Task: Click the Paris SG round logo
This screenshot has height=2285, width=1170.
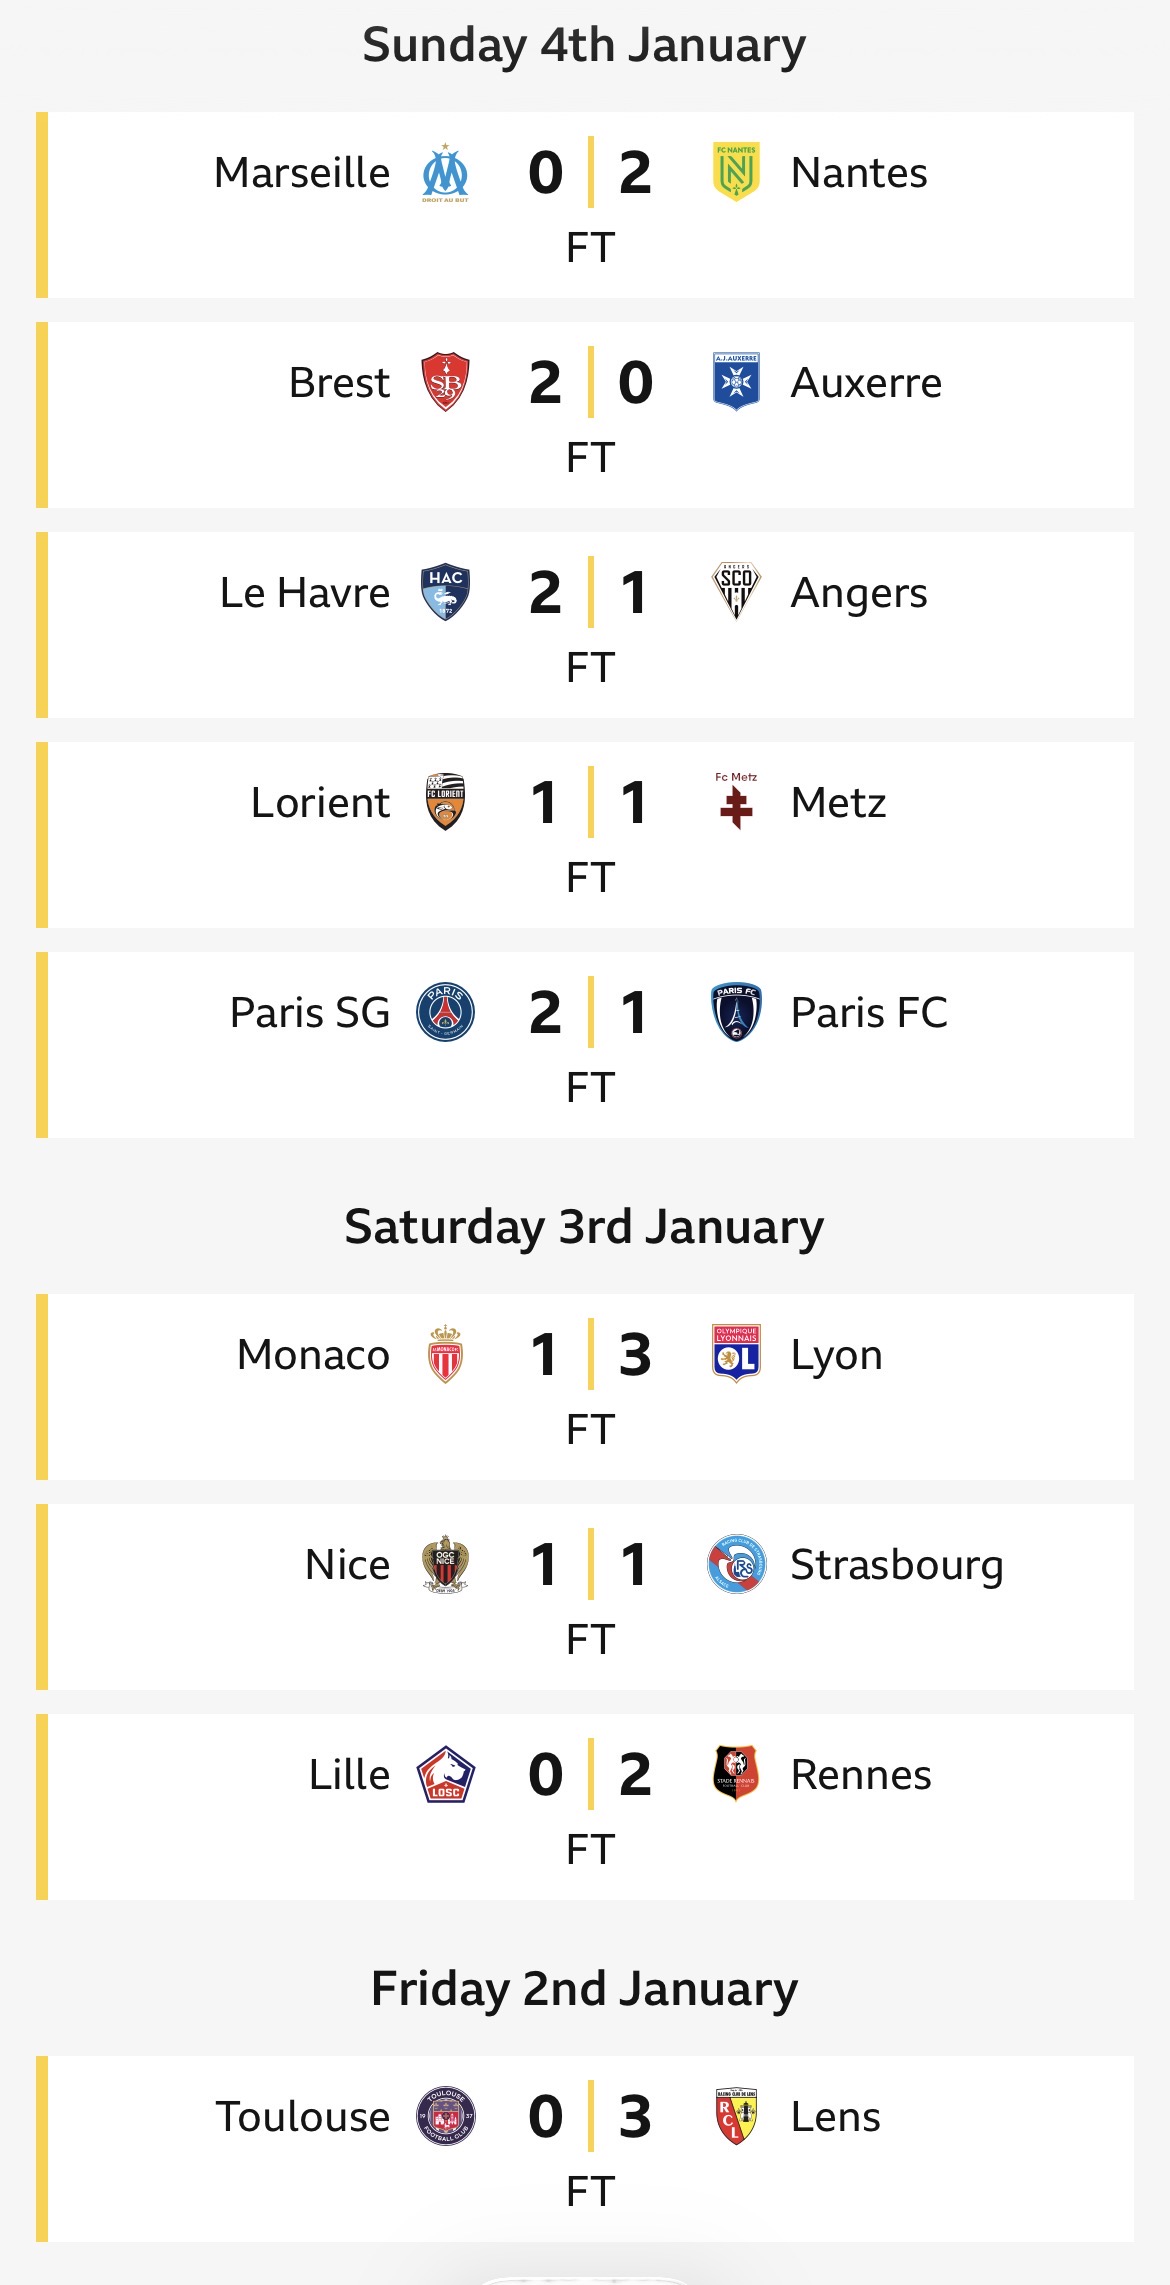Action: point(445,1012)
